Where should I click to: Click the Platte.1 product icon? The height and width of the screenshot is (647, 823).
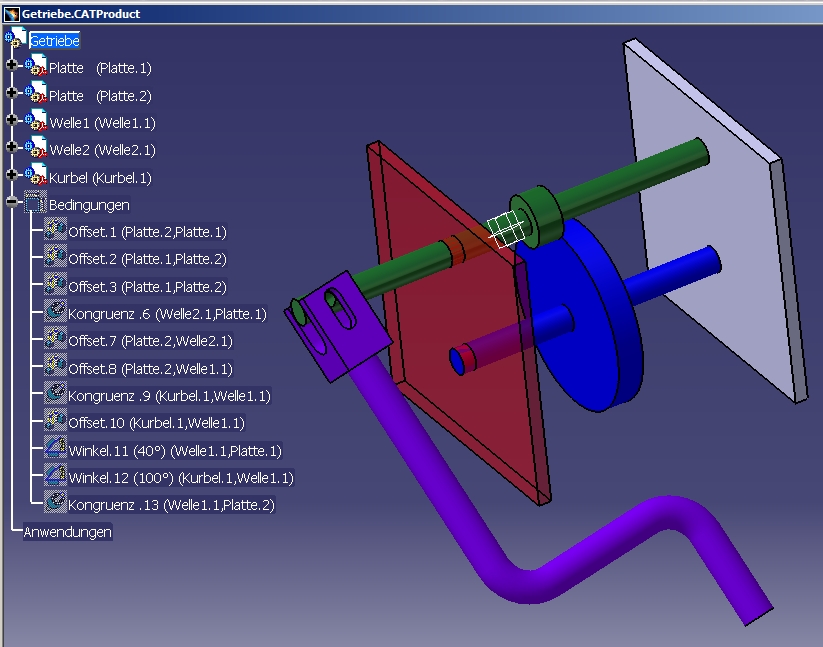click(x=36, y=66)
